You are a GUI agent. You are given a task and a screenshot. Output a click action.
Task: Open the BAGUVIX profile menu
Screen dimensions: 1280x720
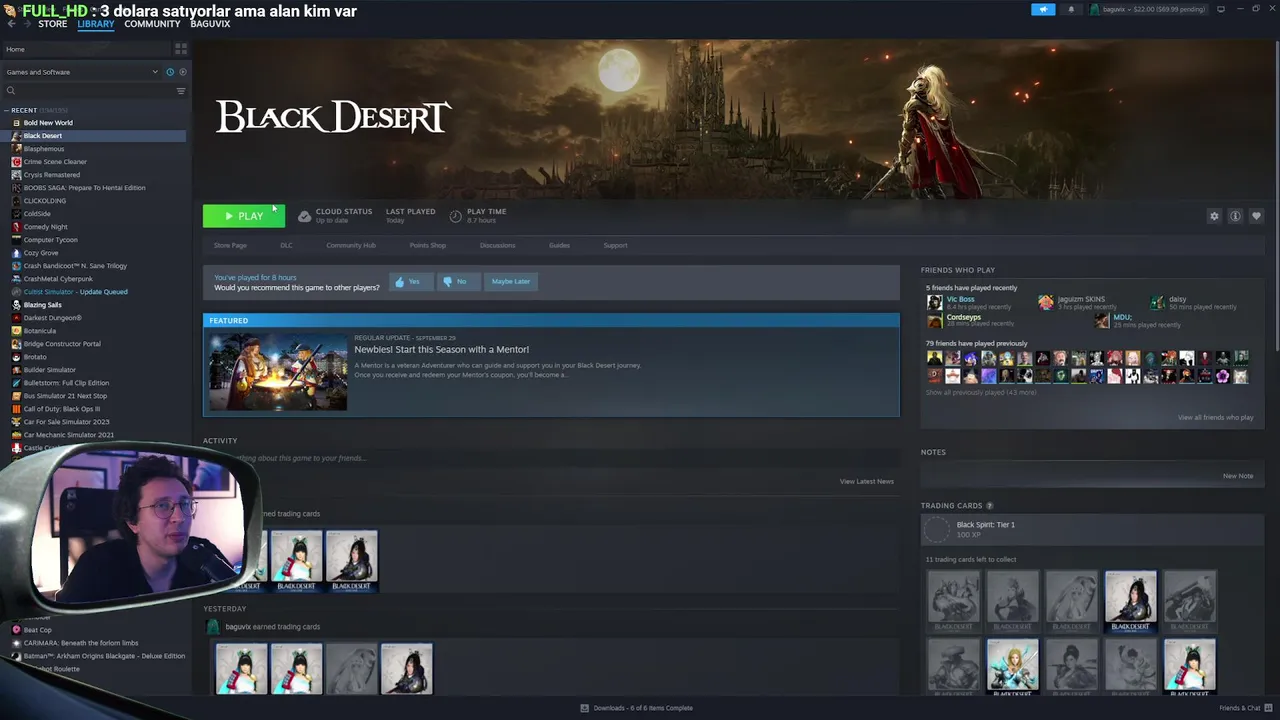tap(210, 24)
